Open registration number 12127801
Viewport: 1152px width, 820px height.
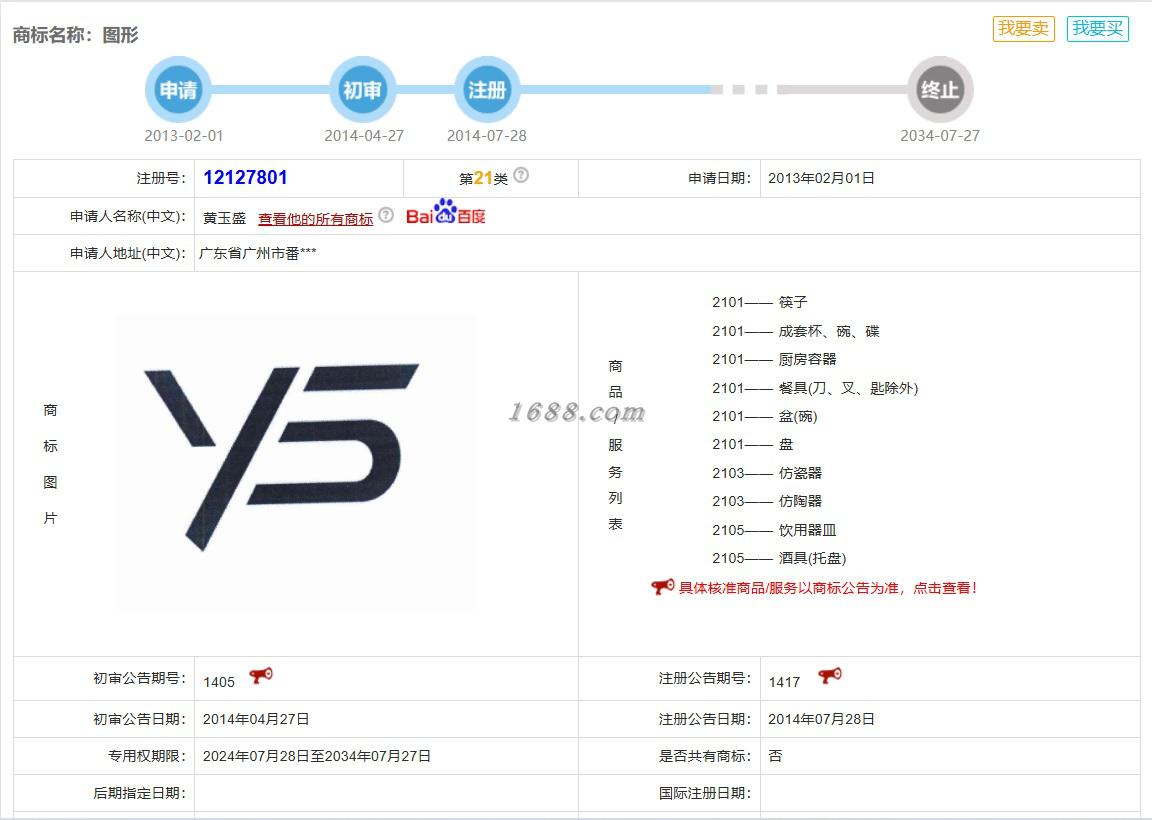click(245, 178)
